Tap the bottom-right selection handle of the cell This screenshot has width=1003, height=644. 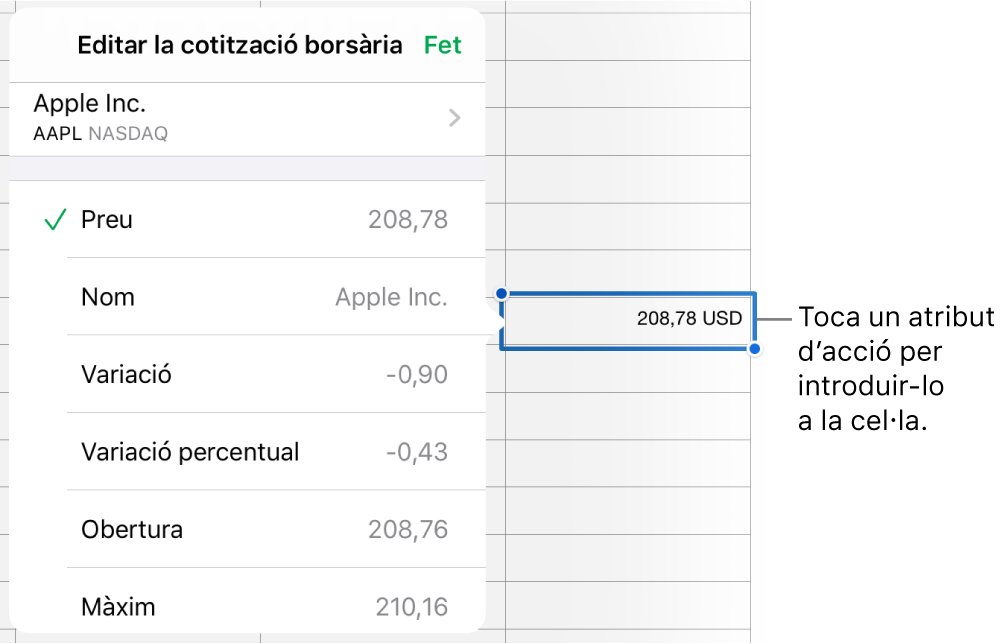click(757, 348)
